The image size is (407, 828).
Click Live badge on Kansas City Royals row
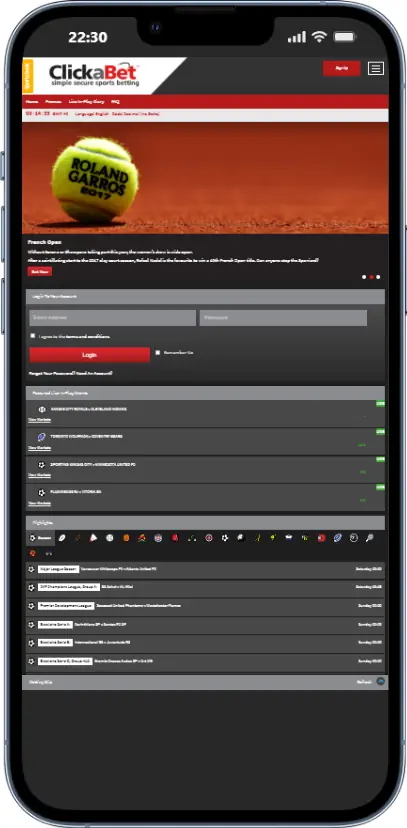tap(380, 403)
